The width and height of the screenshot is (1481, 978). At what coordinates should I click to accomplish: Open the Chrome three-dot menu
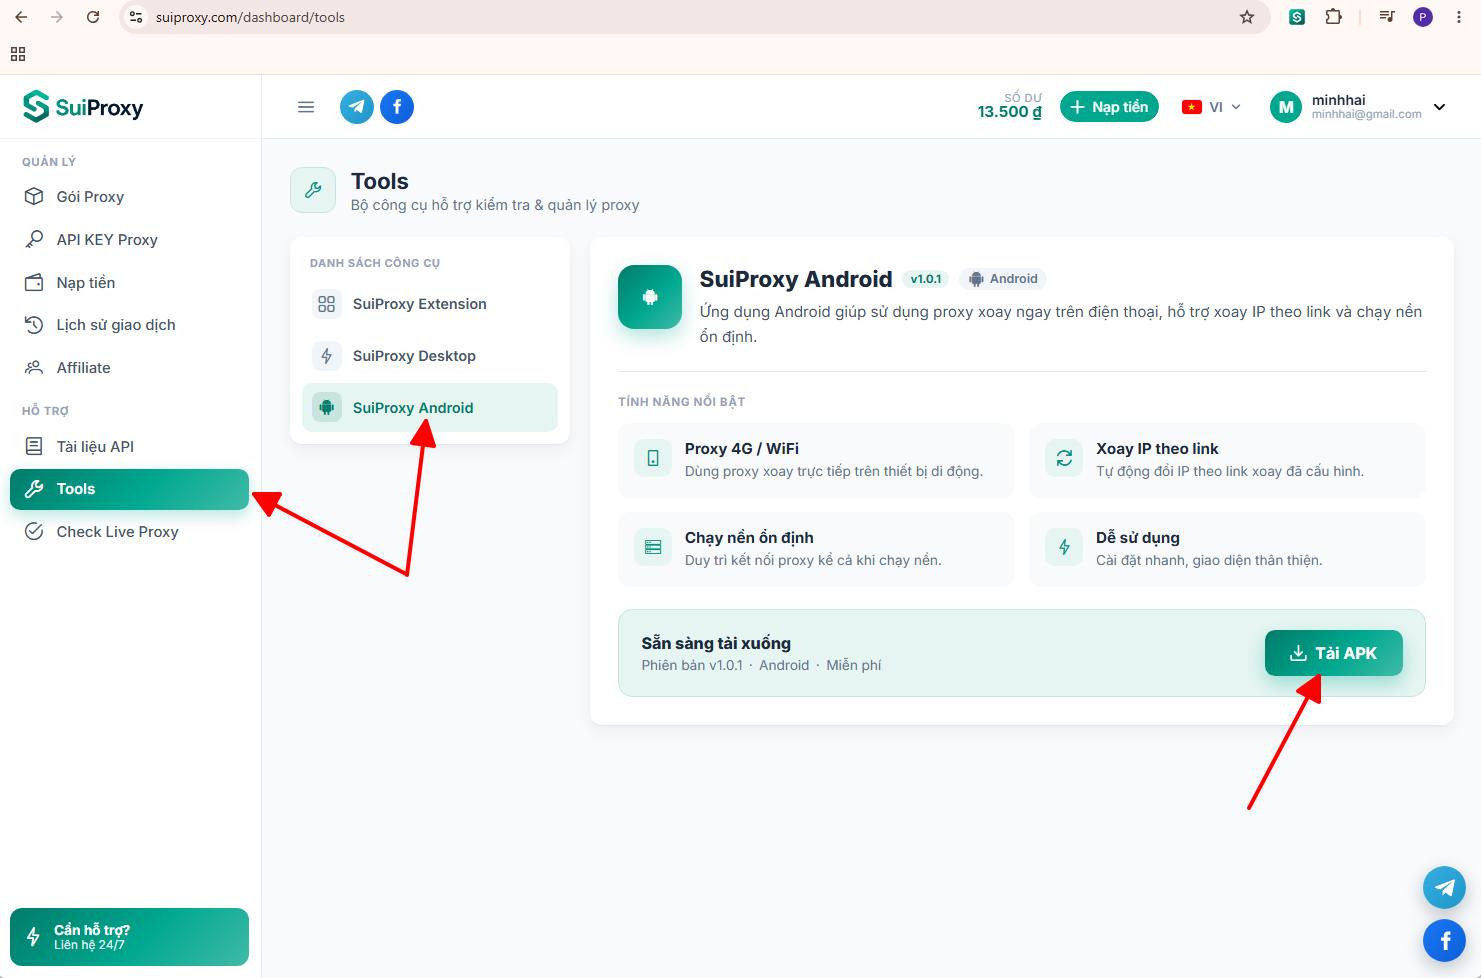tap(1458, 17)
